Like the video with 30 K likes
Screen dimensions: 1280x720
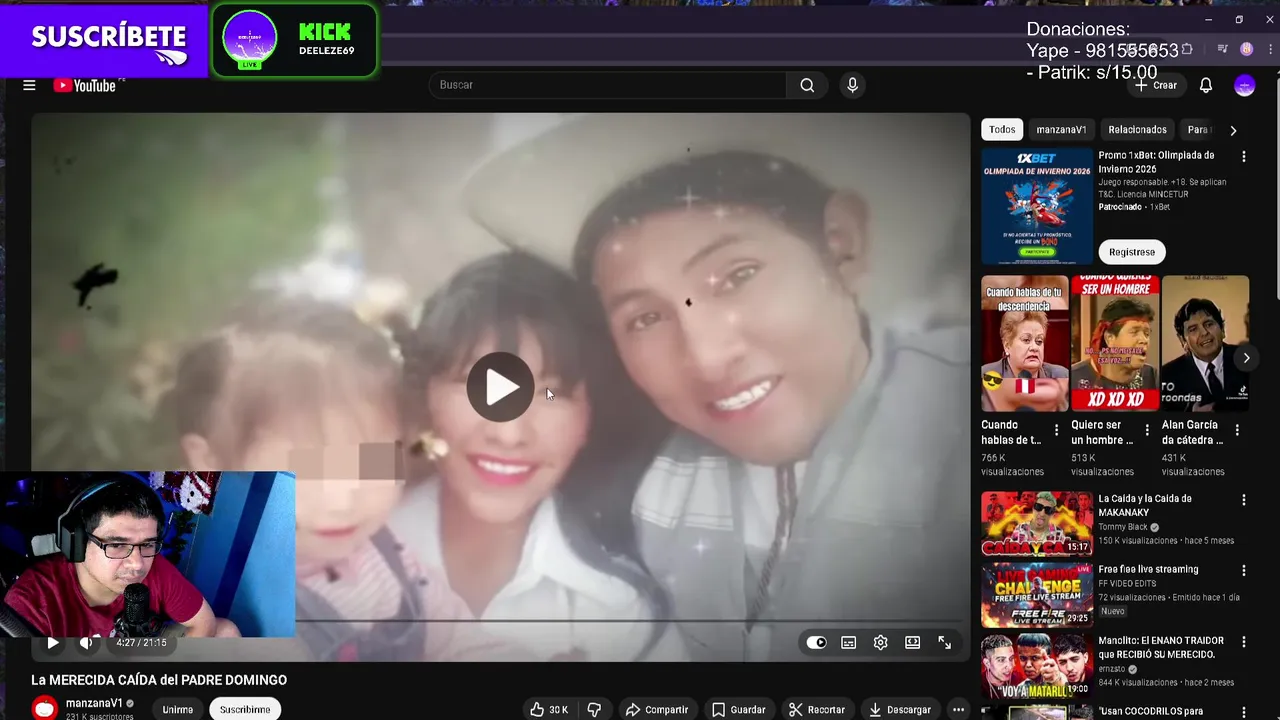coord(549,709)
